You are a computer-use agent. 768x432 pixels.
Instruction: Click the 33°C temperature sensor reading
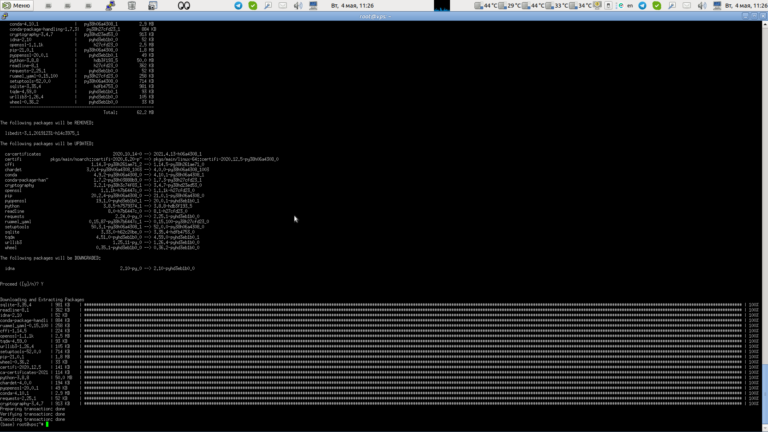(x=560, y=5)
